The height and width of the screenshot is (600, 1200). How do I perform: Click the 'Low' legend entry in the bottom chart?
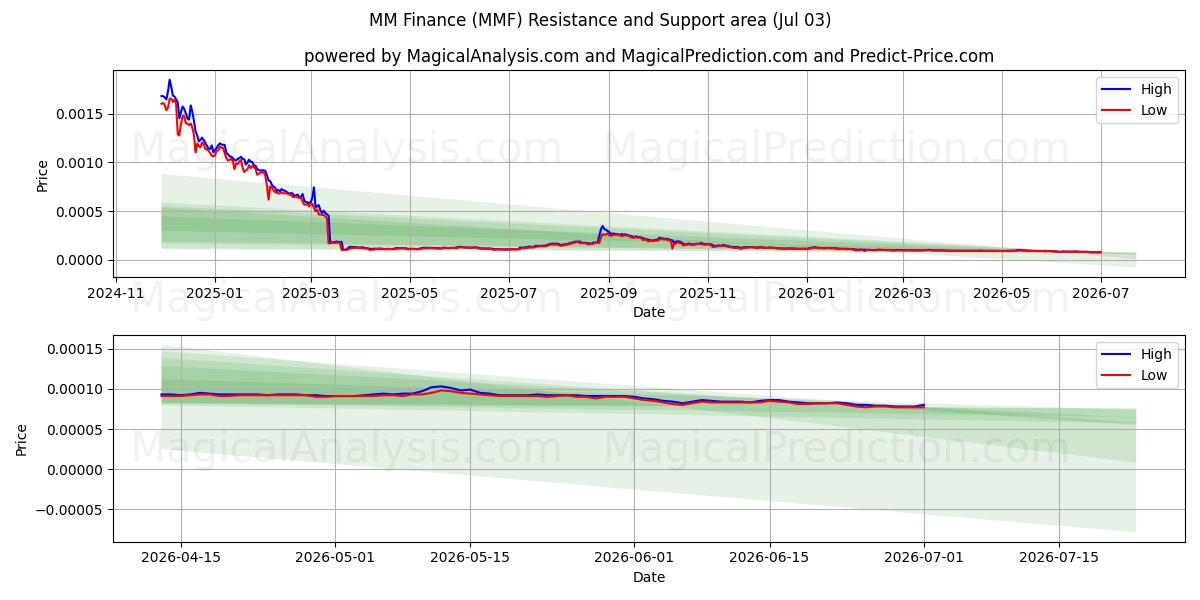pos(1154,375)
